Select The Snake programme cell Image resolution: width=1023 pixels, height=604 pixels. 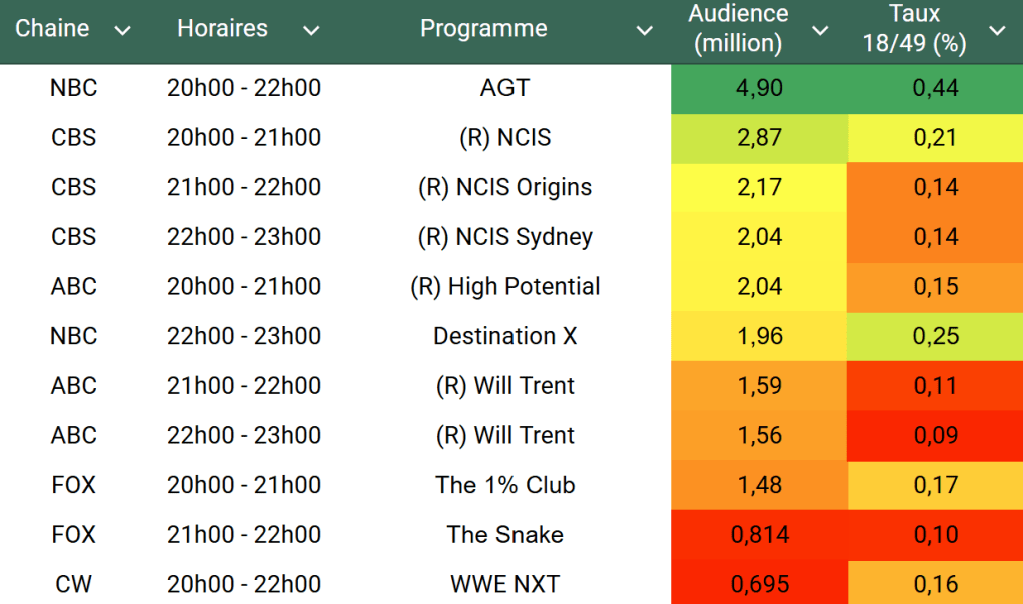tap(505, 535)
